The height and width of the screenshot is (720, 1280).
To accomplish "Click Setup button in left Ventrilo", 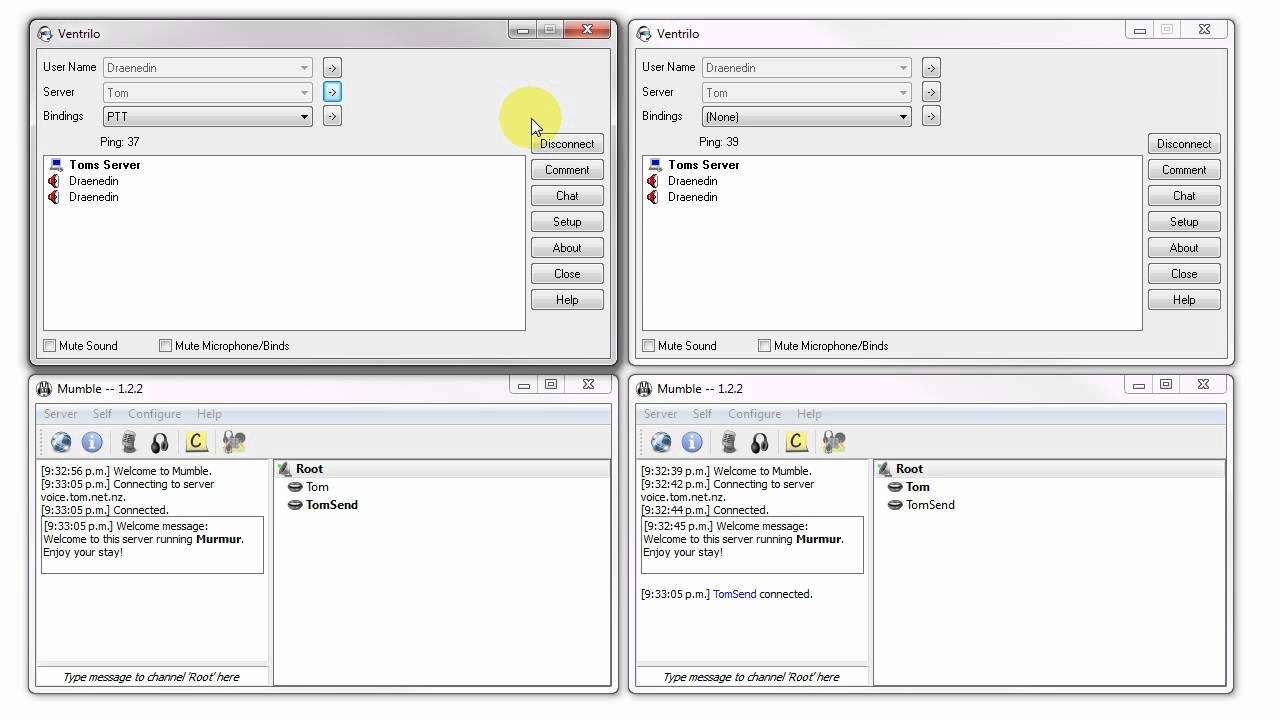I will click(567, 222).
